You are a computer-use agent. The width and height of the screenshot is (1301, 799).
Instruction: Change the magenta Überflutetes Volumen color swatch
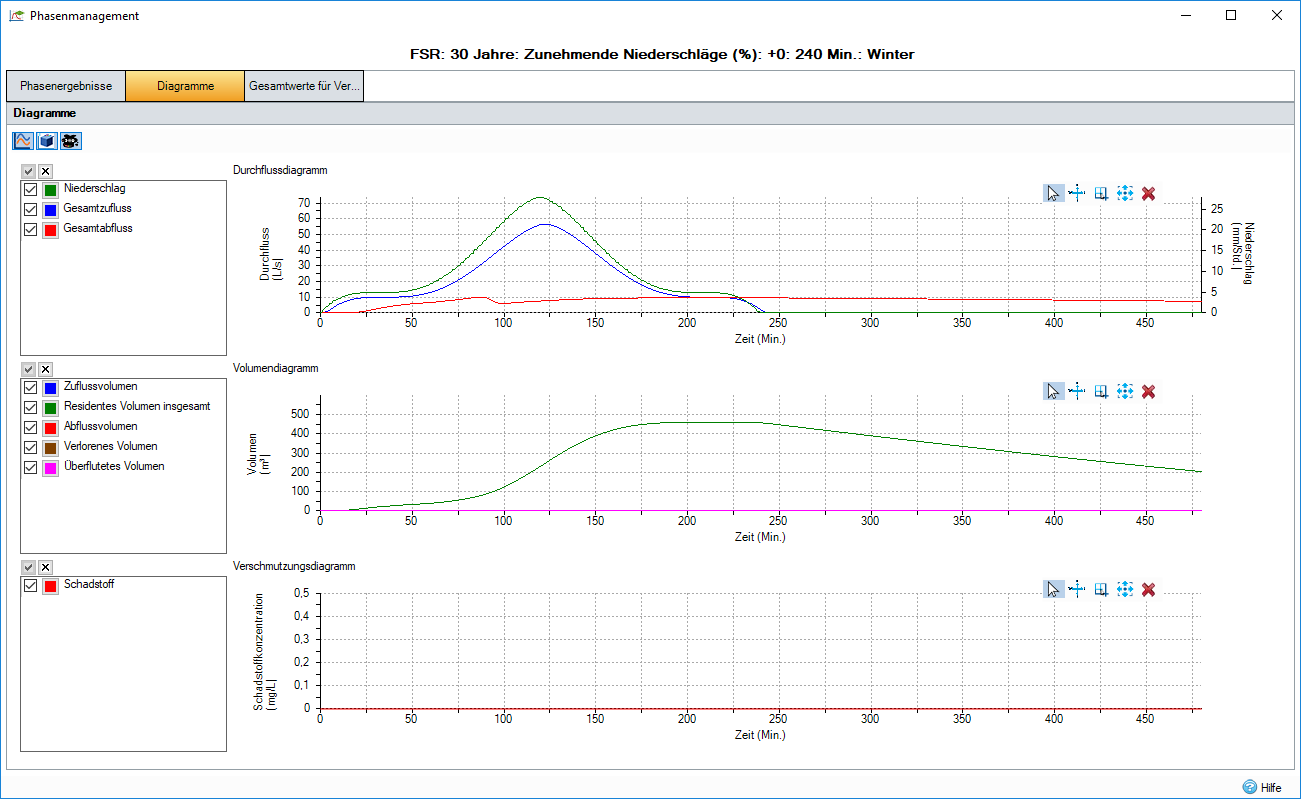pos(50,467)
